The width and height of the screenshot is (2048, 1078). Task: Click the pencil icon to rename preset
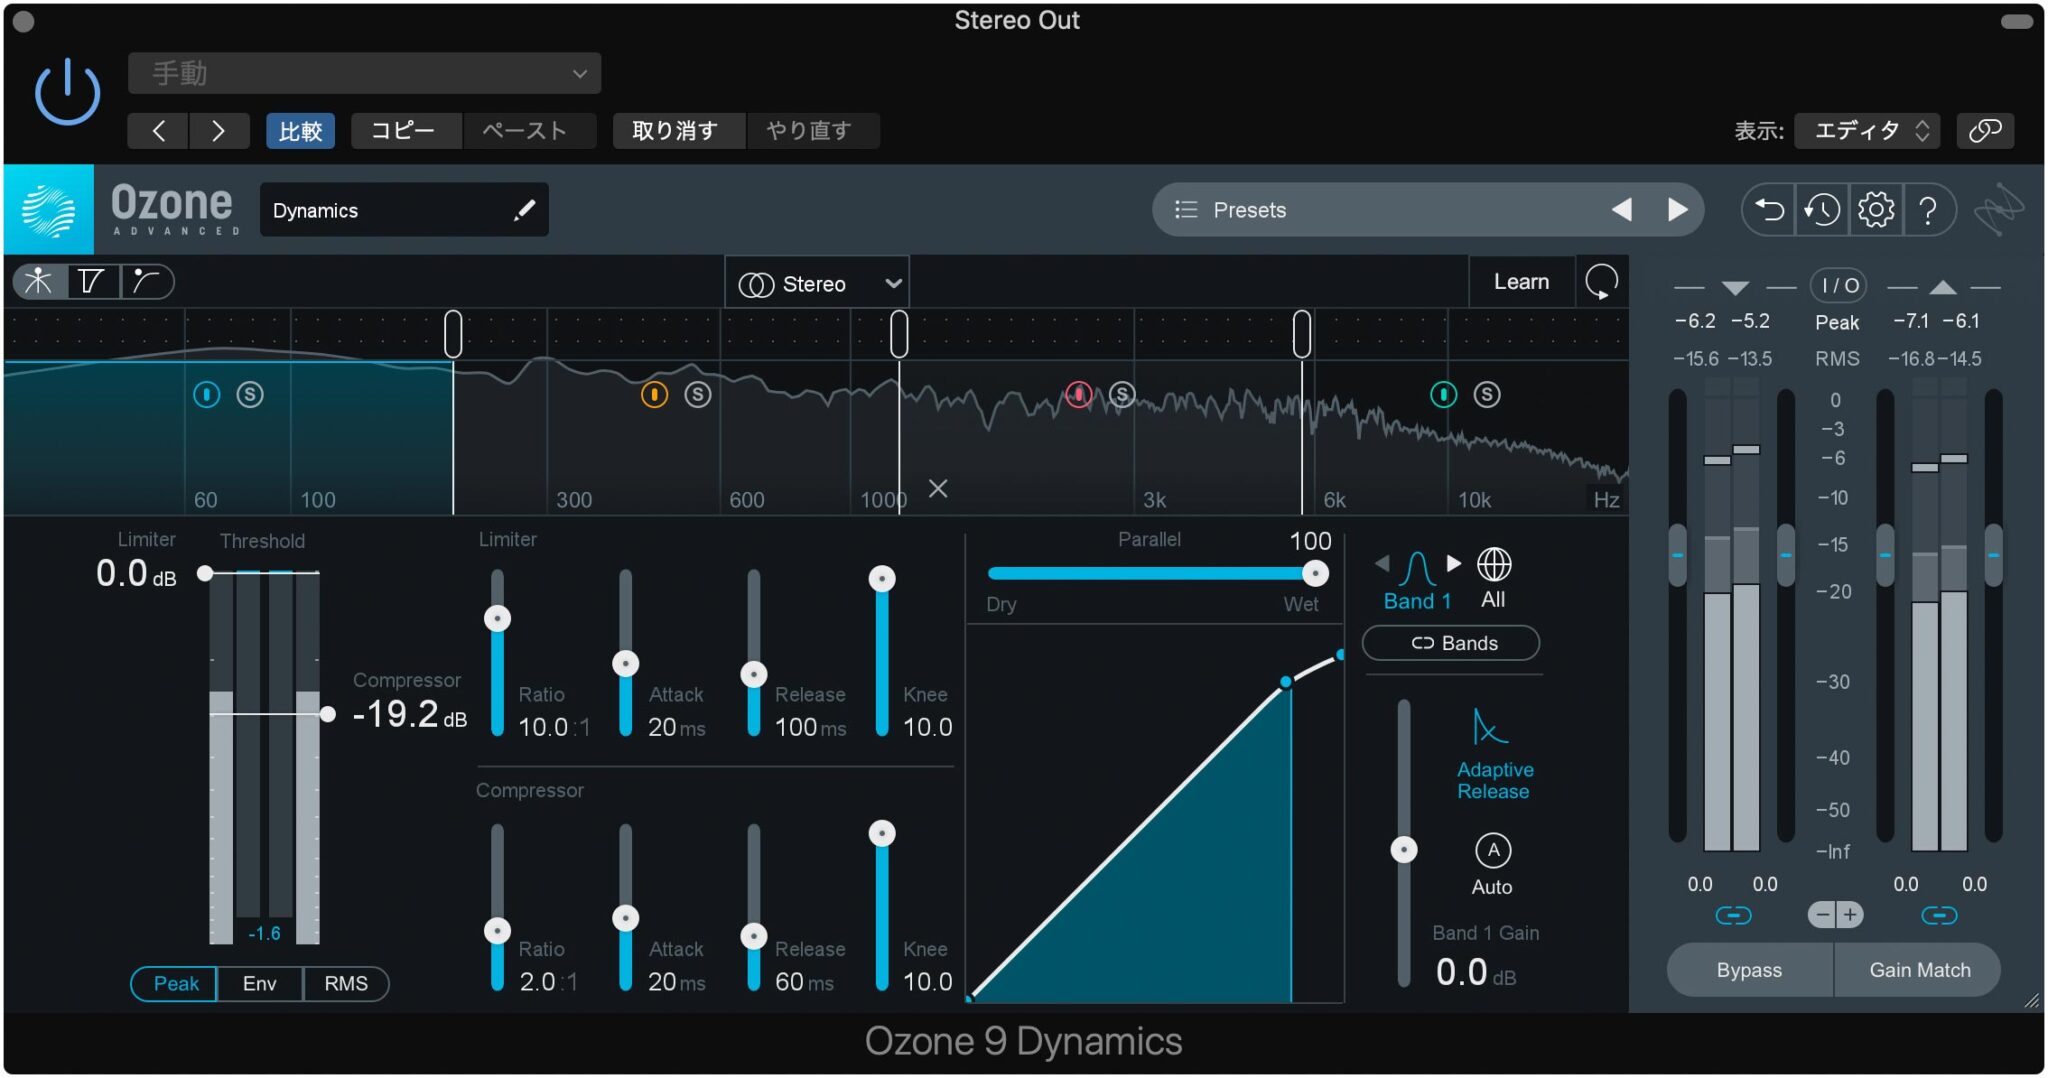click(524, 210)
